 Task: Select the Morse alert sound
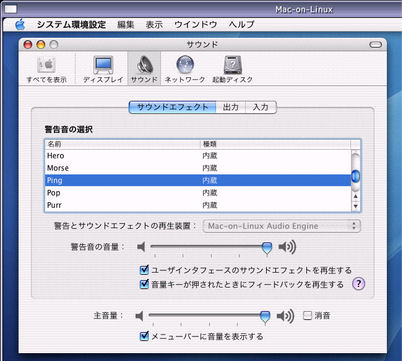198,168
